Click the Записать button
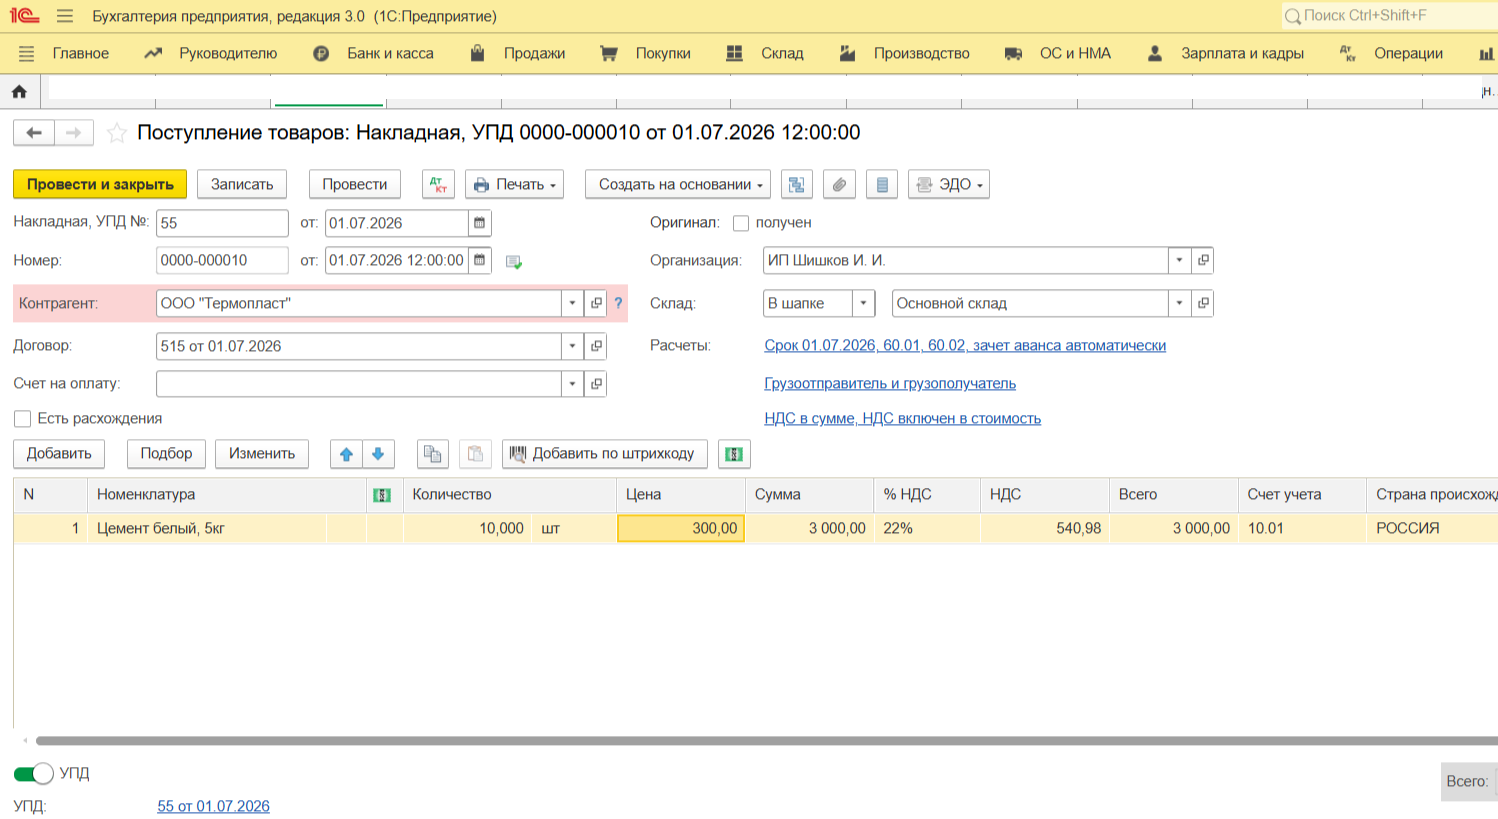The width and height of the screenshot is (1498, 819). pos(242,184)
